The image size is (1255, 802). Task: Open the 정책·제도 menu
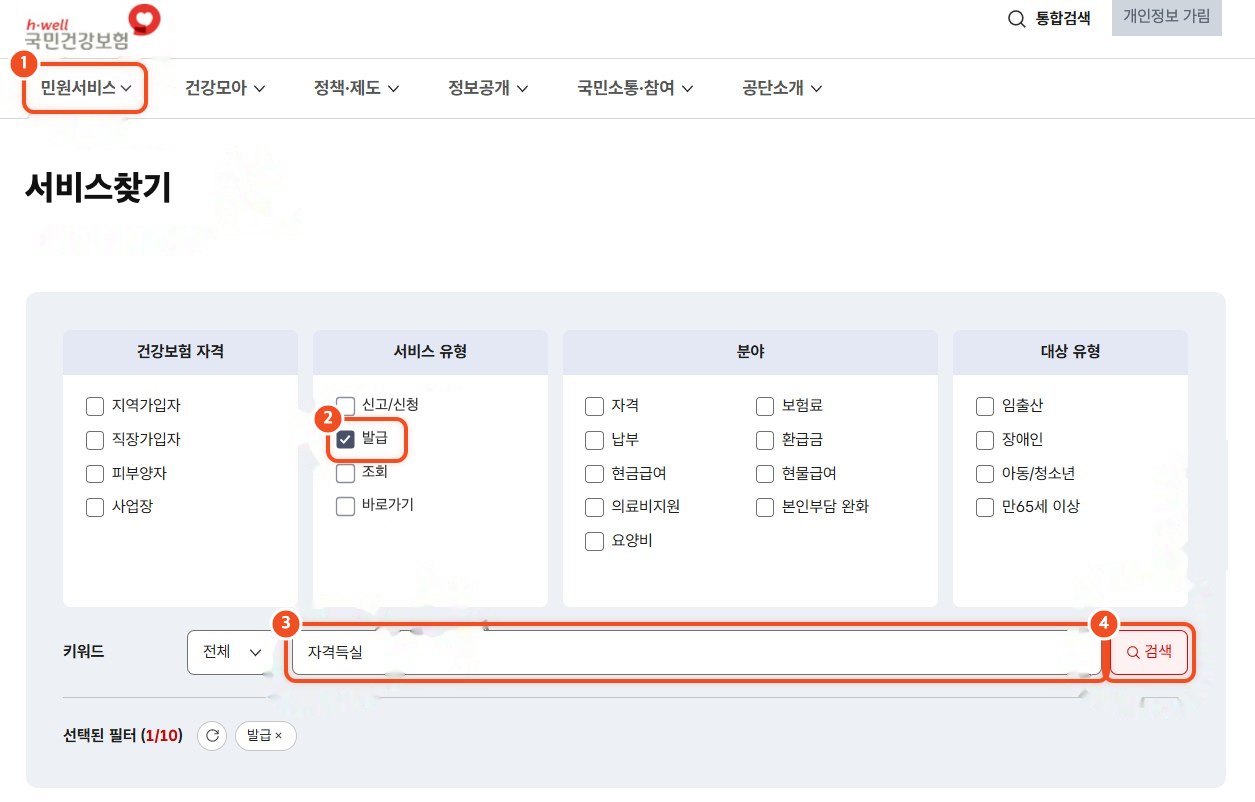pos(357,88)
